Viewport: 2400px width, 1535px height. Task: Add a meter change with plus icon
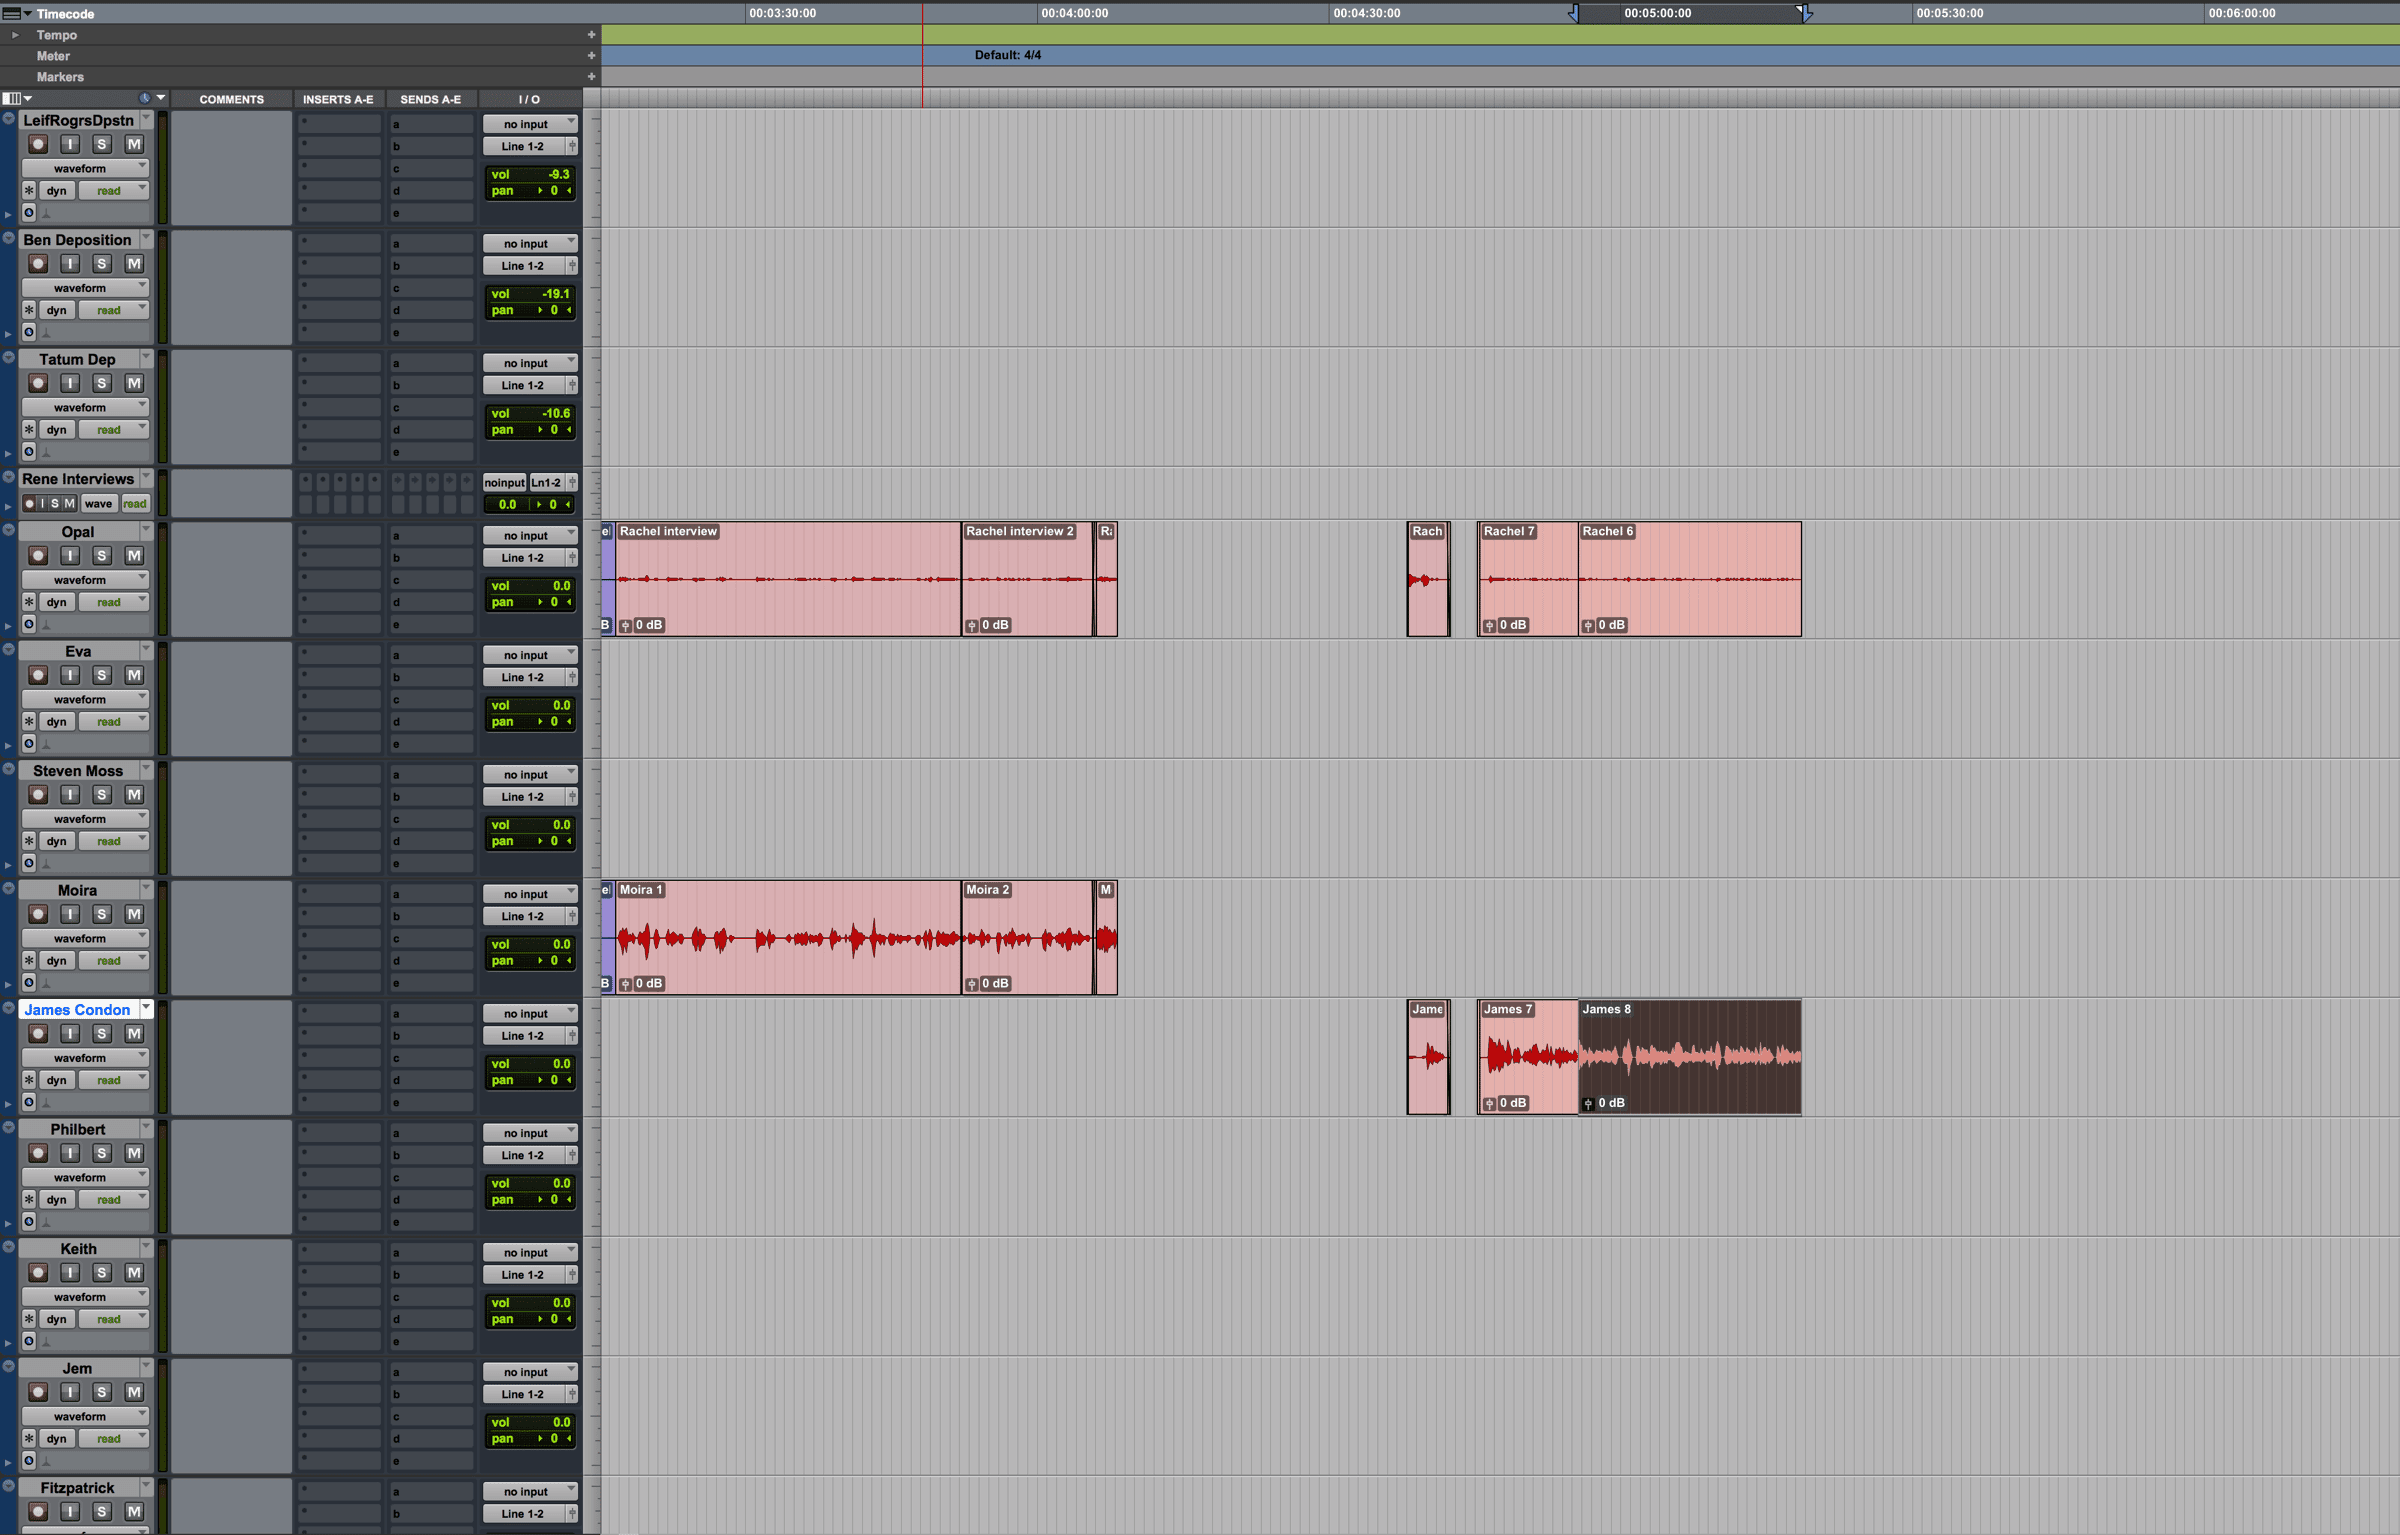click(x=591, y=56)
